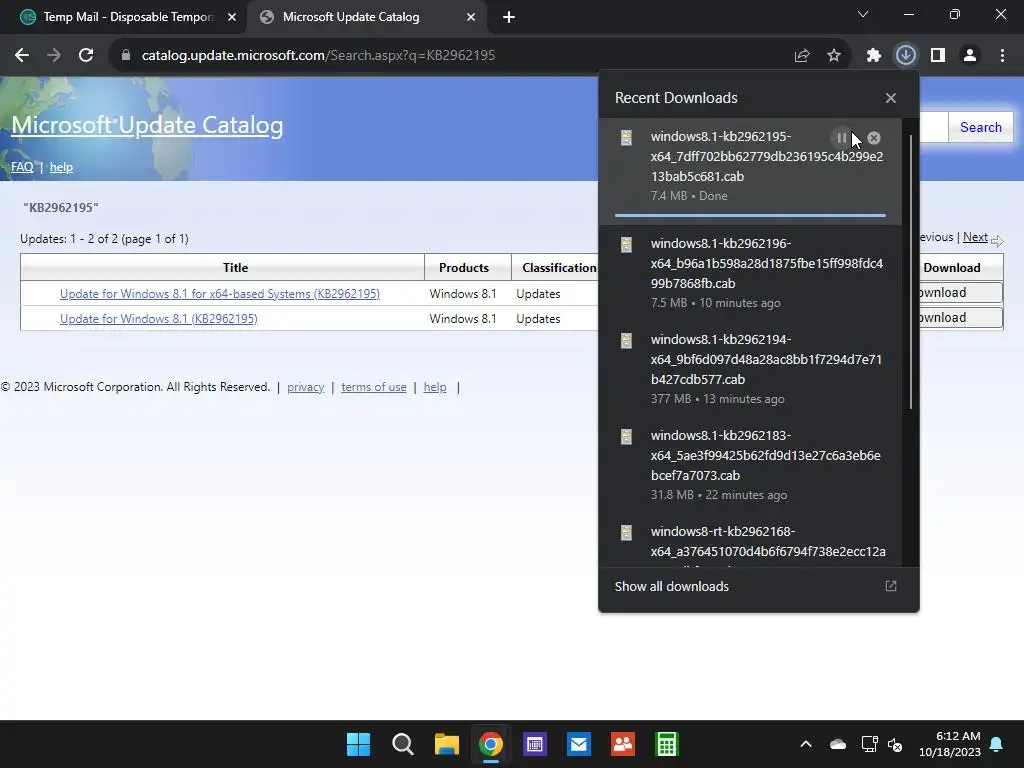Show hidden system tray icons
This screenshot has width=1024, height=768.
[x=806, y=744]
